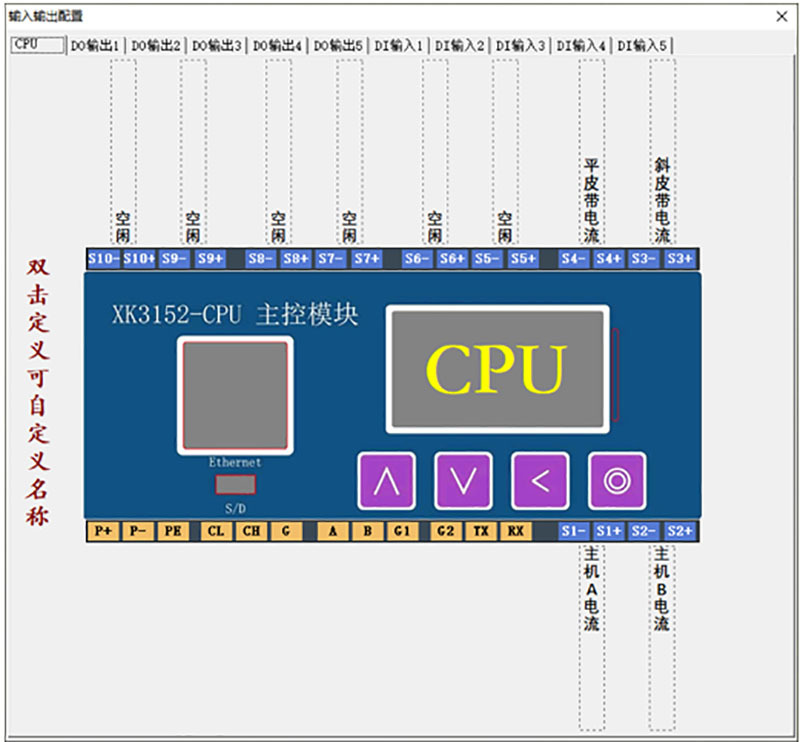This screenshot has width=800, height=742.
Task: Click the 主机A电流 label below S1
Action: coord(591,588)
